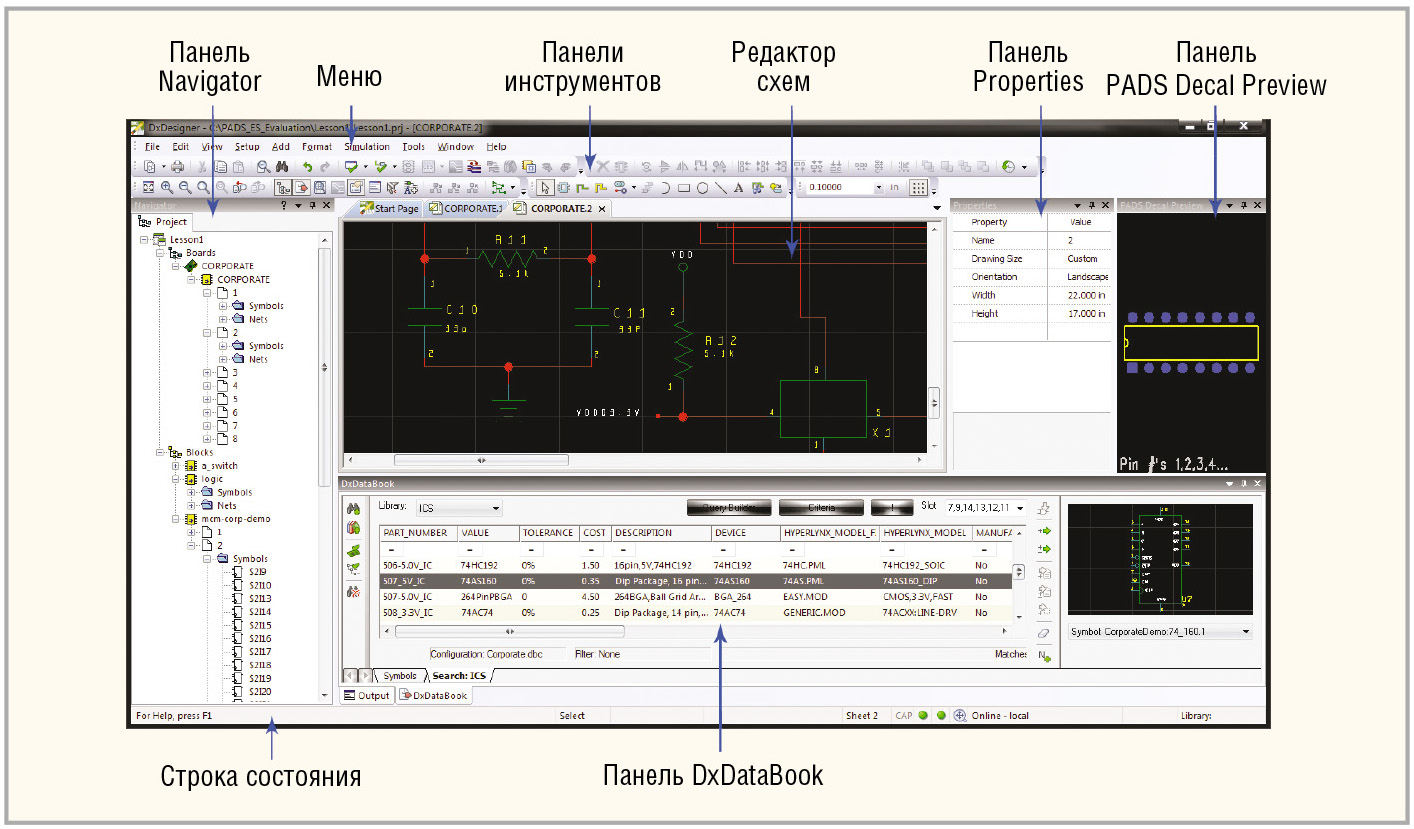Click the Zoom In magnifier icon
The width and height of the screenshot is (1414, 829).
pos(167,187)
